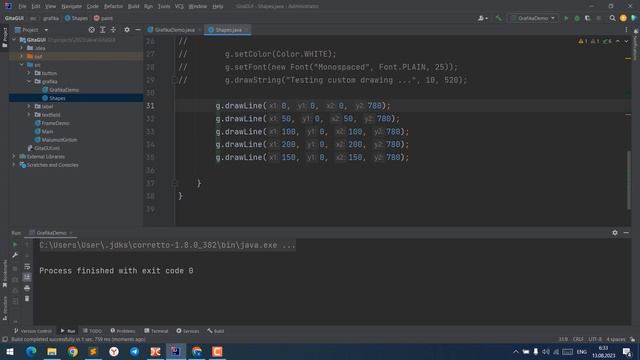The height and width of the screenshot is (360, 640).
Task: Hide the Project tool window
Action: coord(138,30)
